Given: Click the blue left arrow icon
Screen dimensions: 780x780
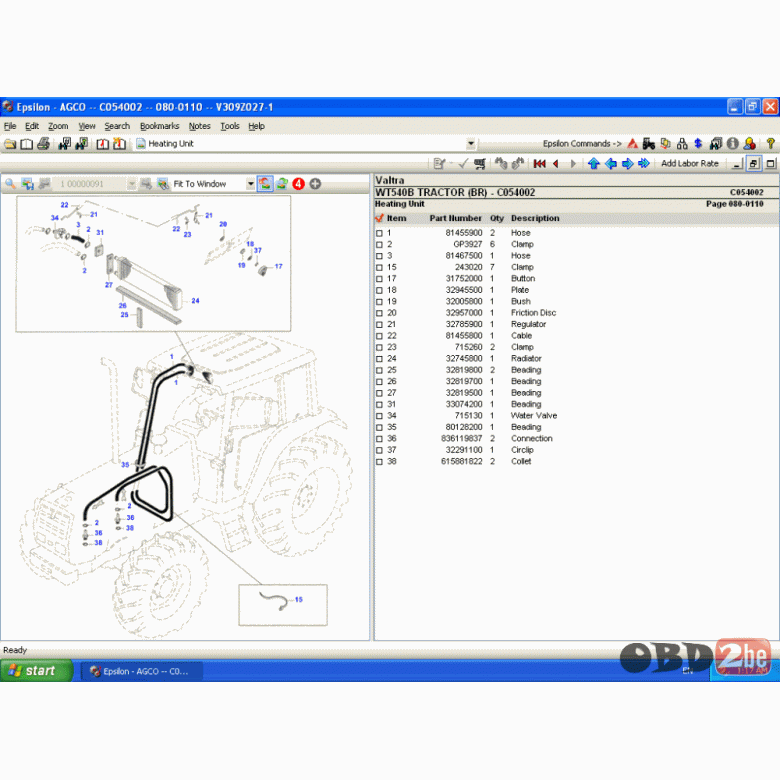Looking at the screenshot, I should click(x=611, y=164).
